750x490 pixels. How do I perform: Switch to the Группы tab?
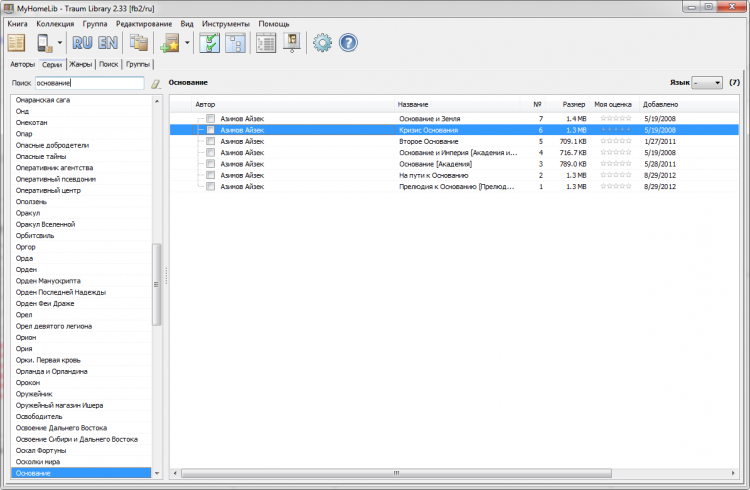point(138,64)
